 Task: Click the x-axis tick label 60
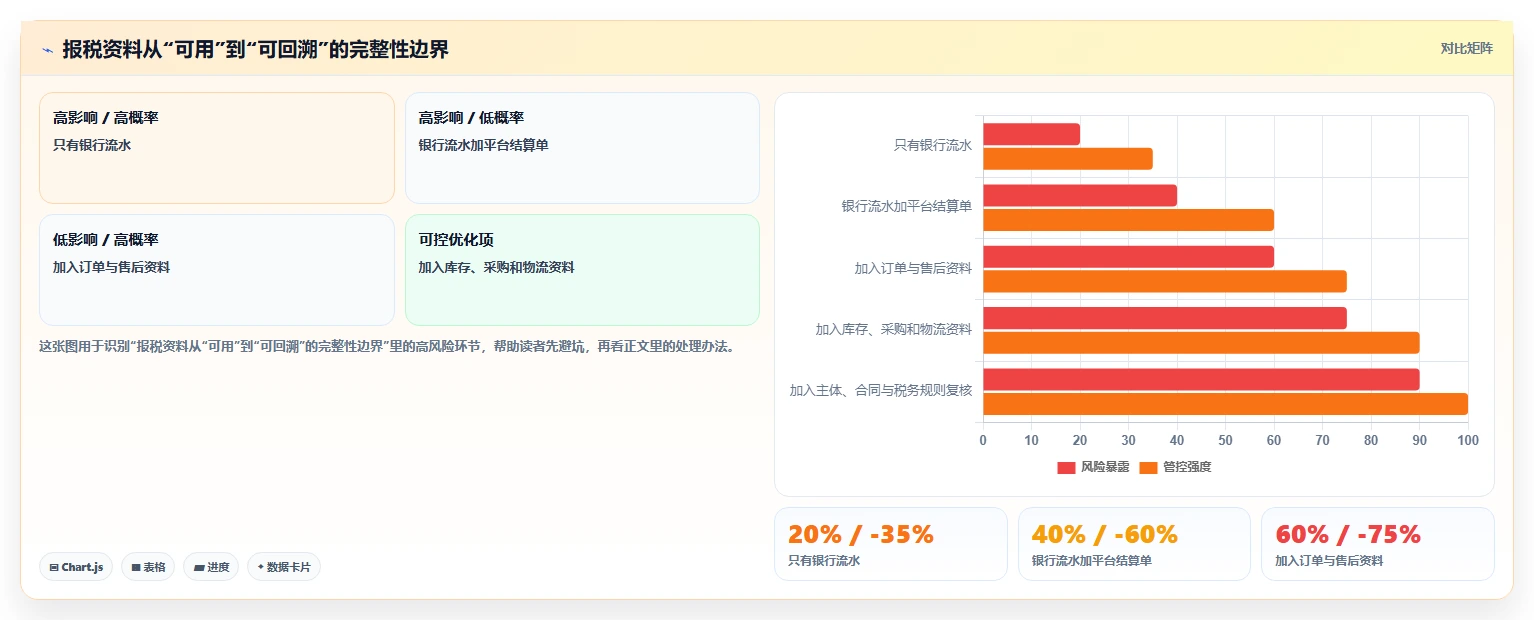pyautogui.click(x=1274, y=441)
